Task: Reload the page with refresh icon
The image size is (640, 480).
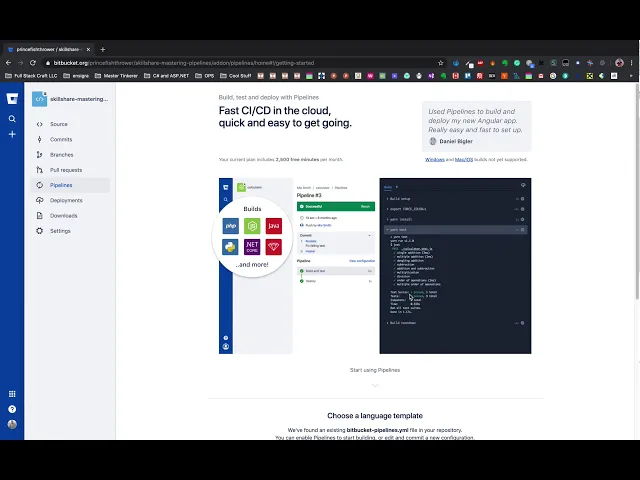Action: (33, 63)
